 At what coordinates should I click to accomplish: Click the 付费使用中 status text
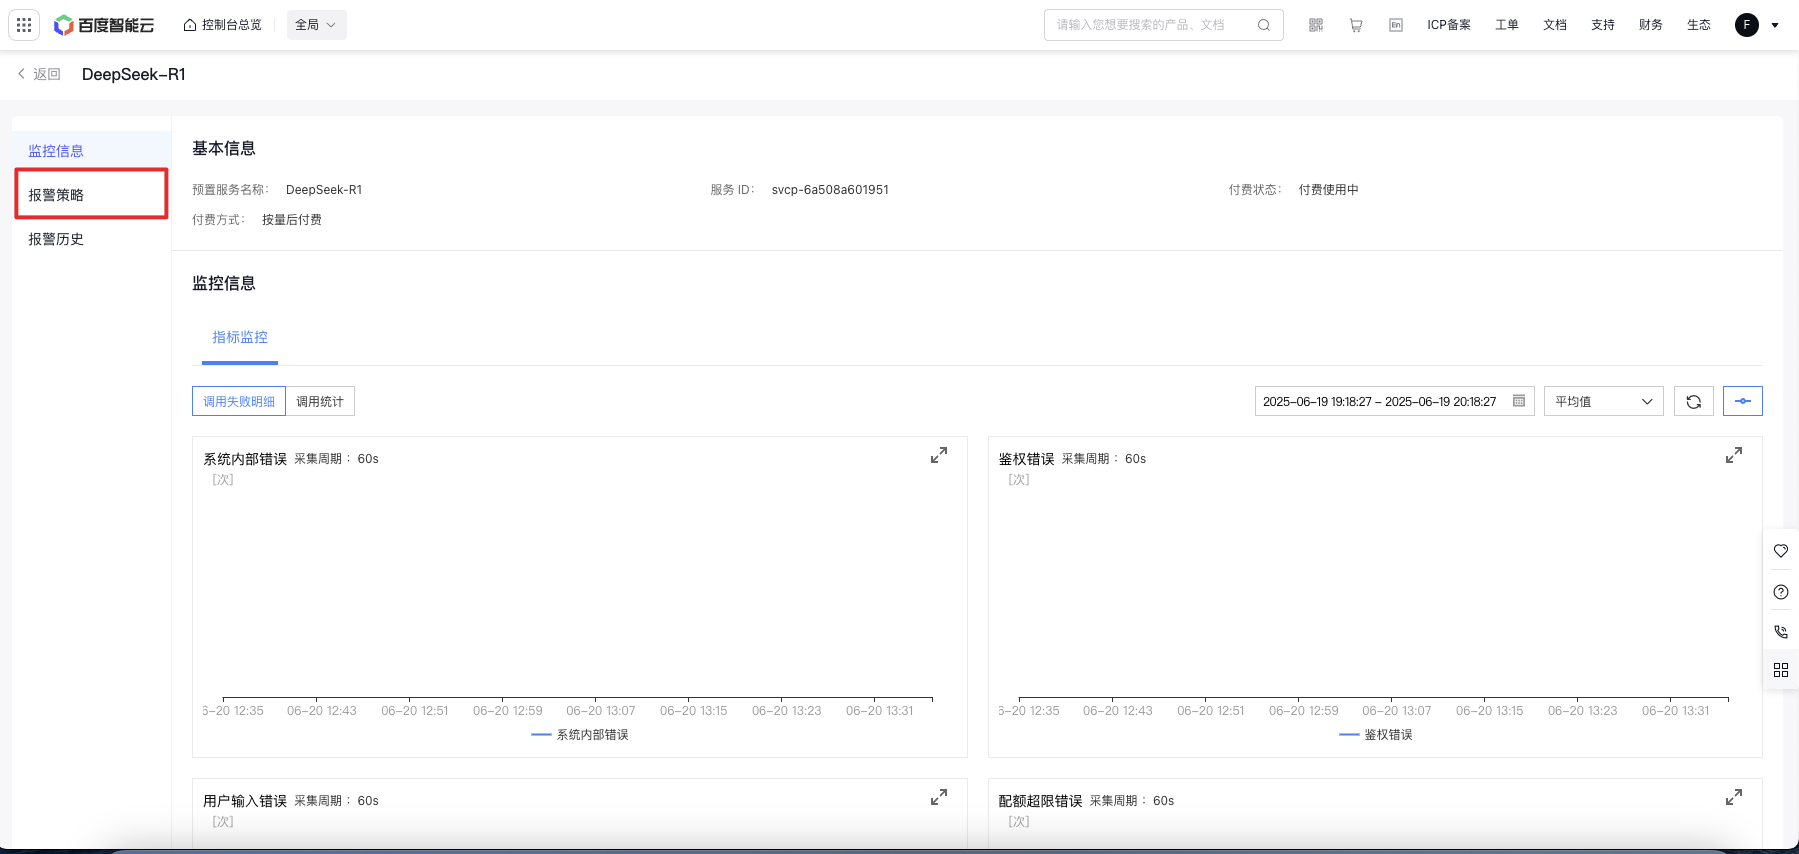click(1328, 190)
